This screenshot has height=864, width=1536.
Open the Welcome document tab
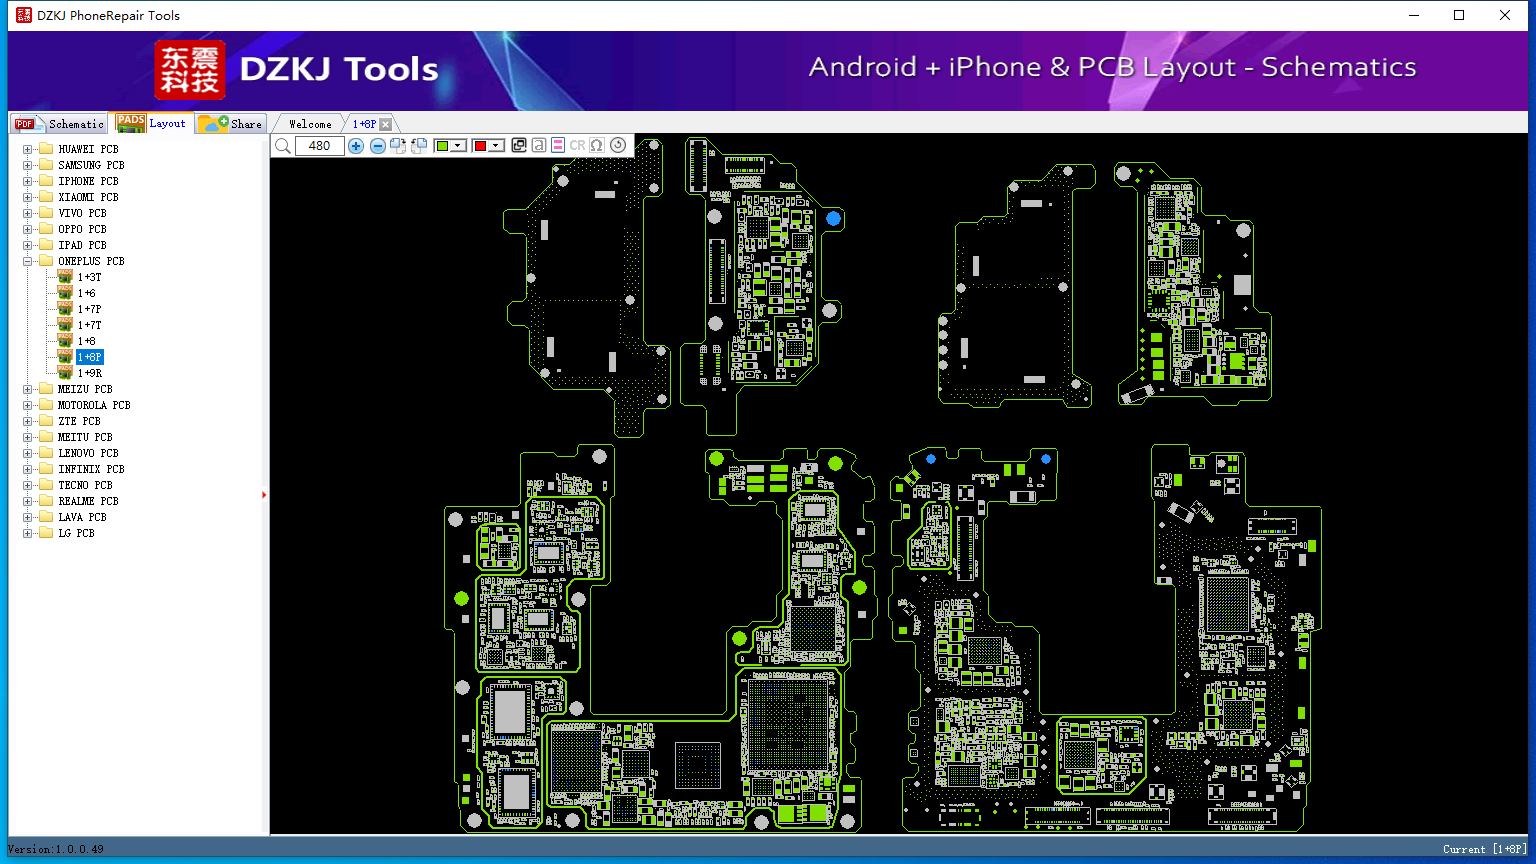coord(310,124)
